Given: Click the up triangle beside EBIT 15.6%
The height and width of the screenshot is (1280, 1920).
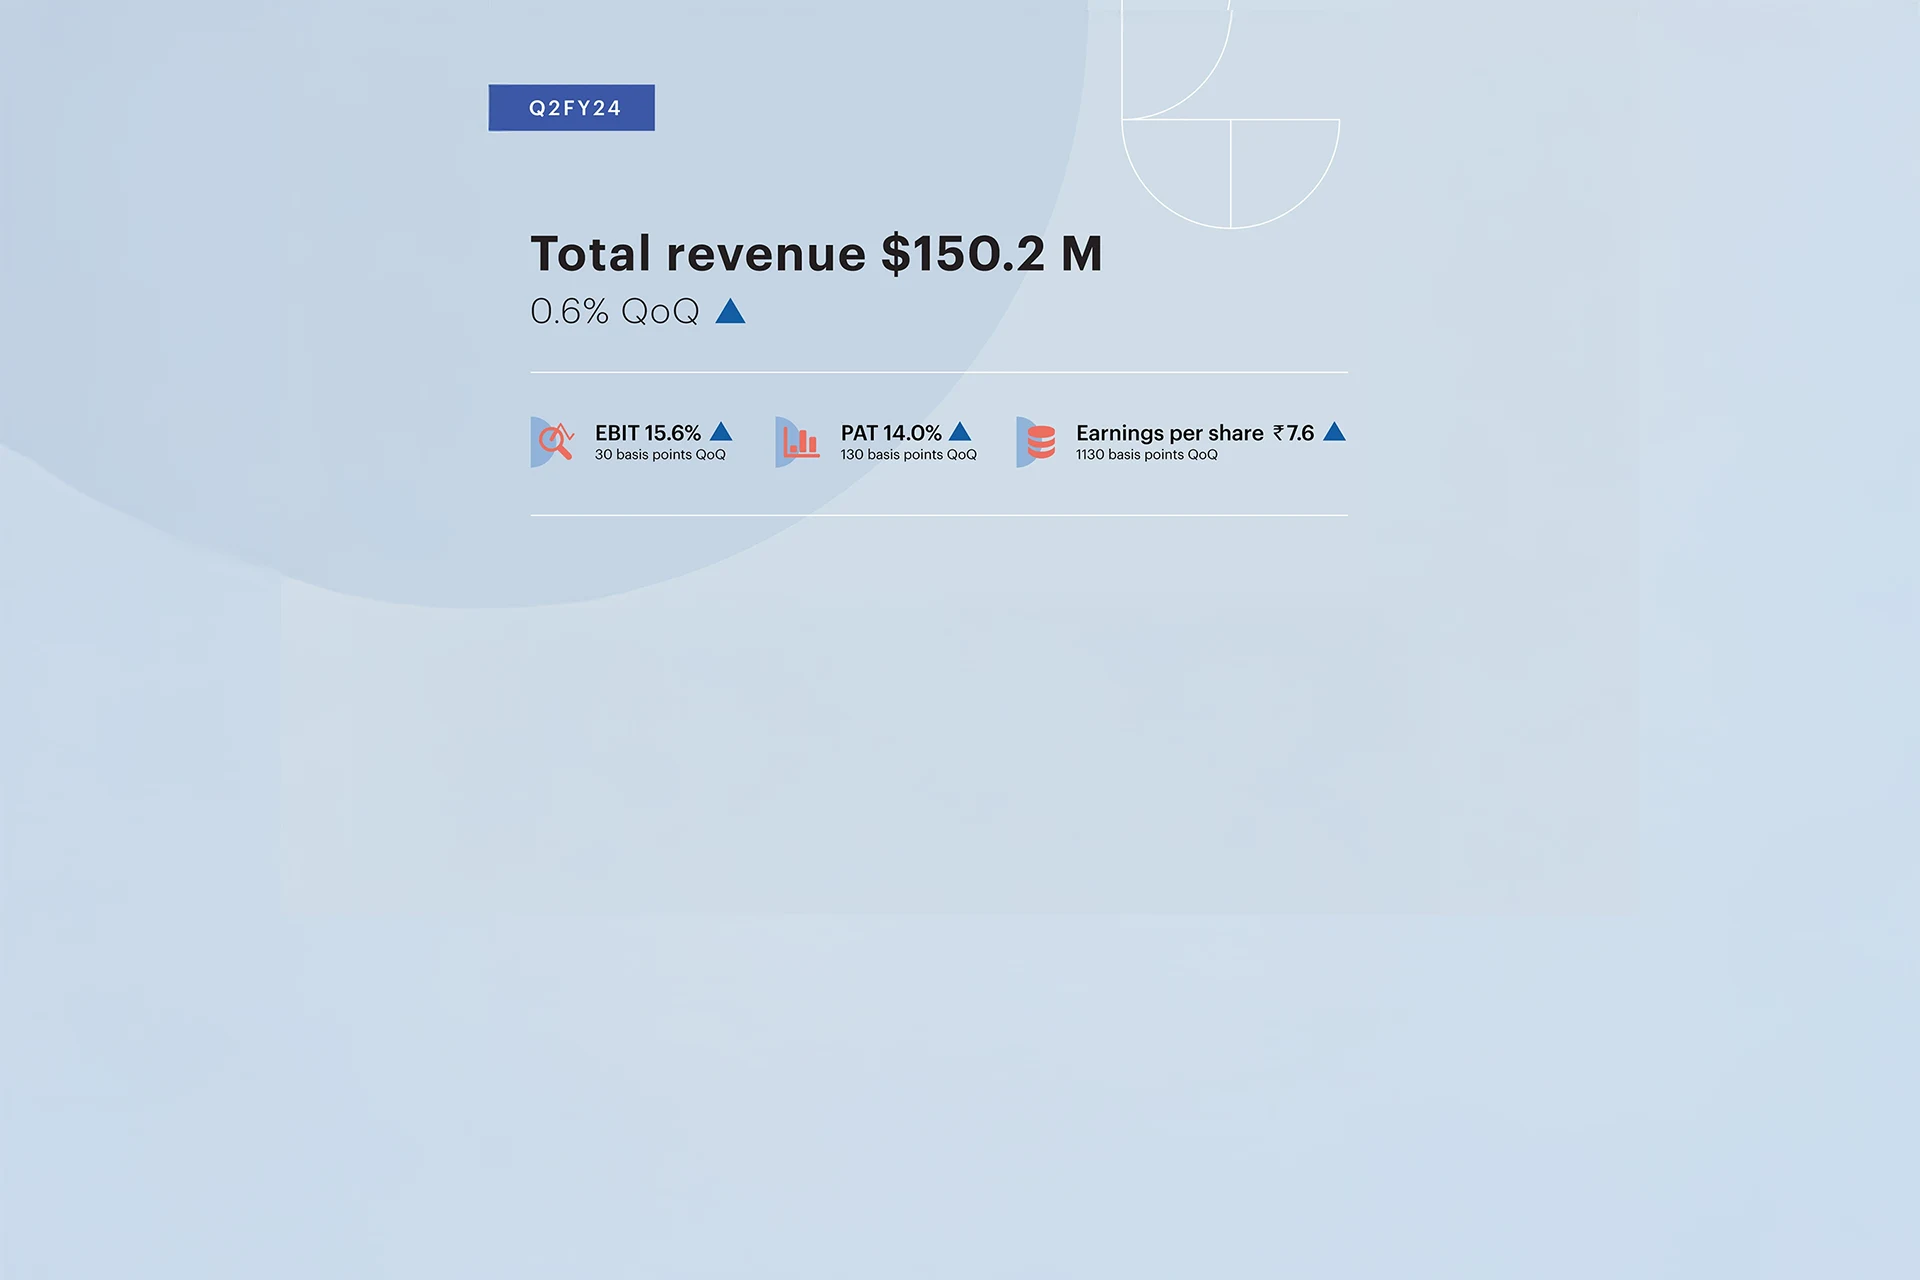Looking at the screenshot, I should [721, 432].
